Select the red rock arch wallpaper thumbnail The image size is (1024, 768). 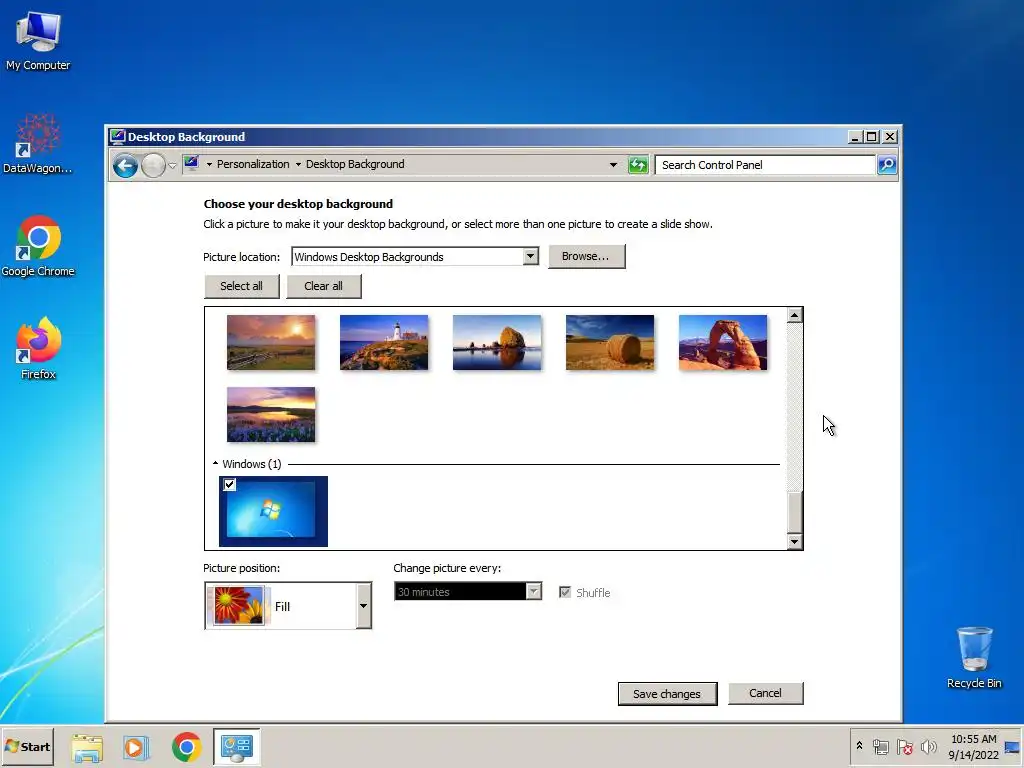click(x=723, y=343)
